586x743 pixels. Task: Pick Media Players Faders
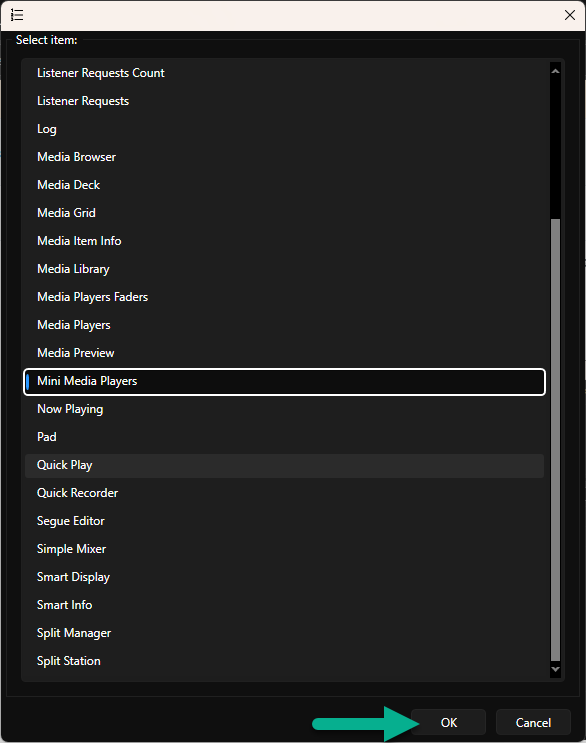[284, 297]
